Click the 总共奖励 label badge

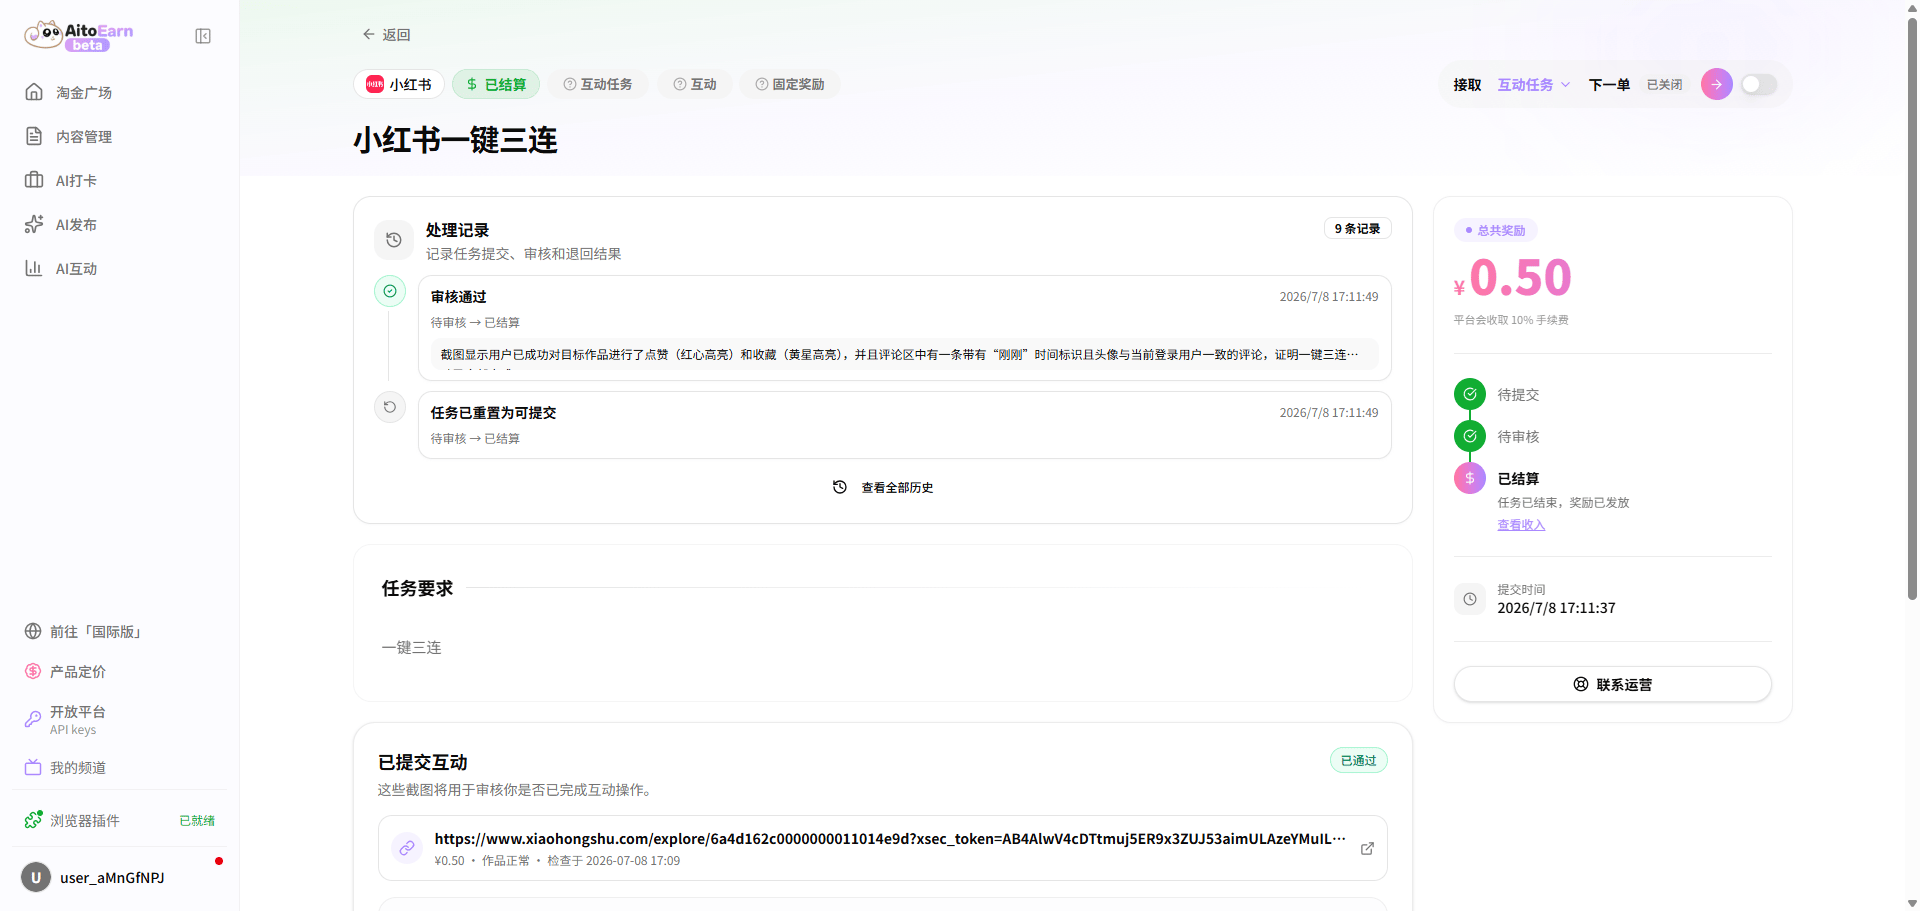coord(1495,230)
